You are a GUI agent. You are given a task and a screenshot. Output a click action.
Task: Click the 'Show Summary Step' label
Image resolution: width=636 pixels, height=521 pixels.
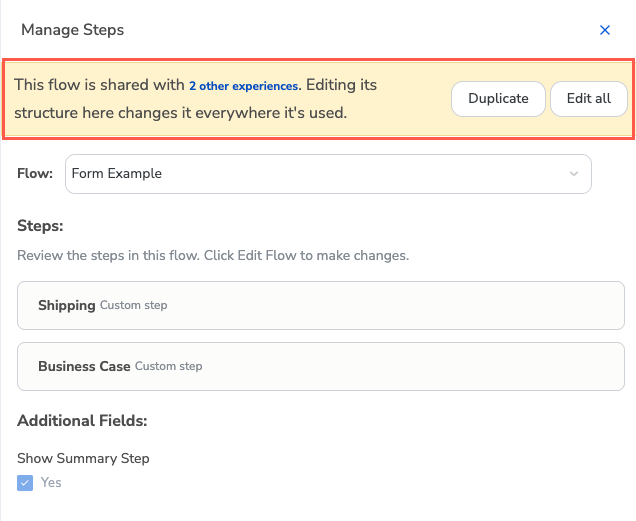click(x=83, y=458)
